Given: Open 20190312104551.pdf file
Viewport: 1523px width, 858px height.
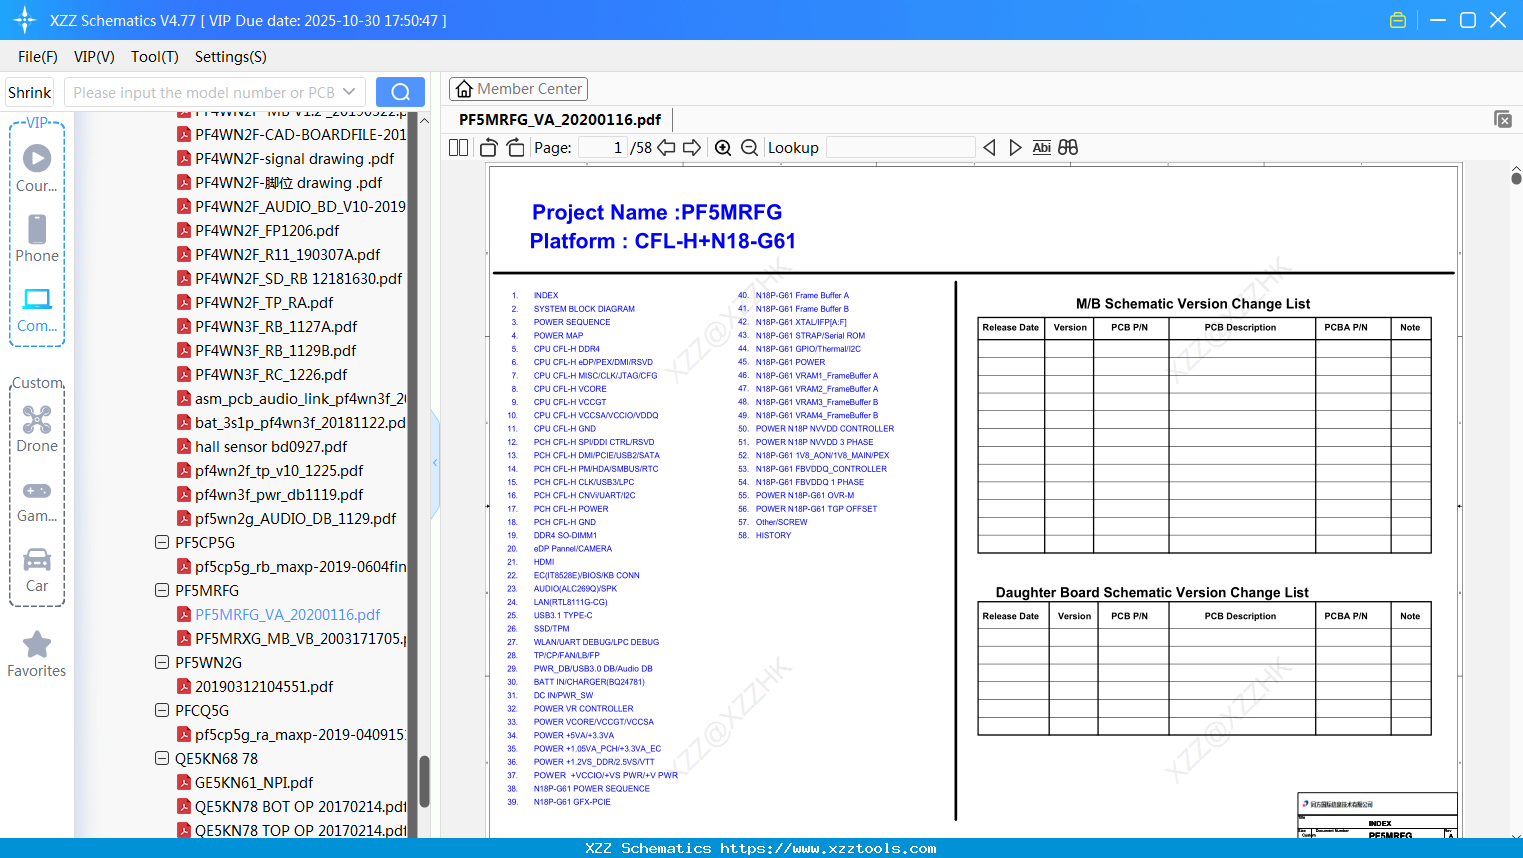Looking at the screenshot, I should [264, 686].
